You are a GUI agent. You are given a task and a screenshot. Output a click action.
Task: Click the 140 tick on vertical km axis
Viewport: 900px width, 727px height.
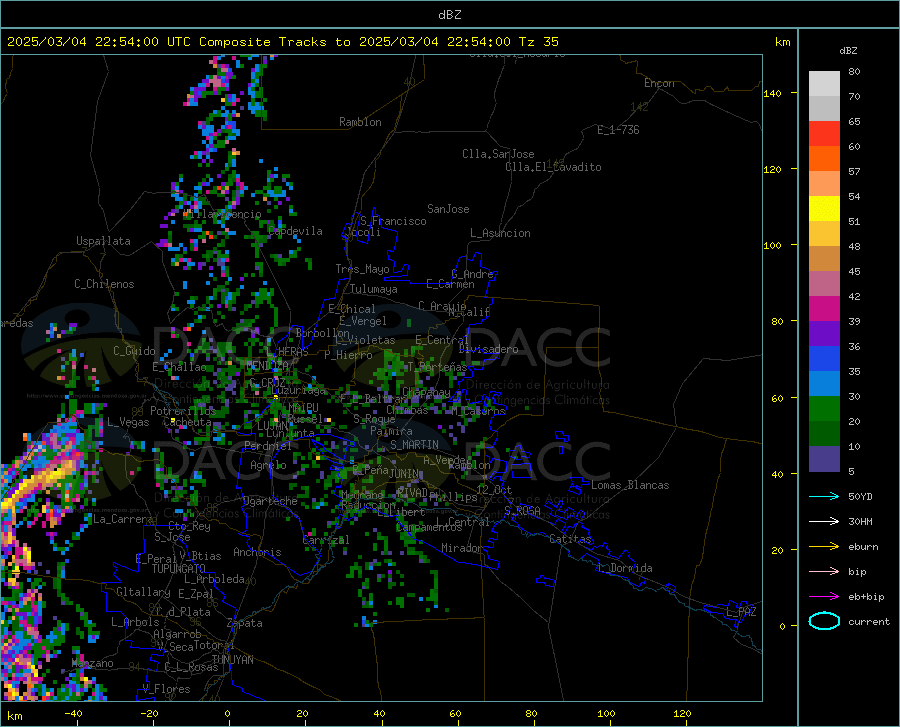coord(772,93)
